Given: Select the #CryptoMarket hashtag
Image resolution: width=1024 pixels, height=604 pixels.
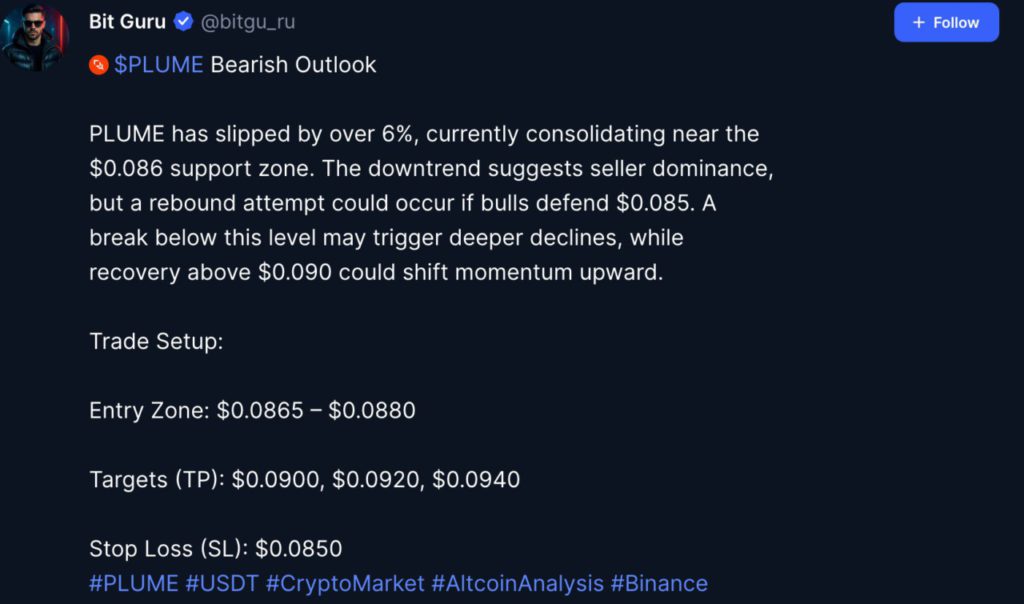Looking at the screenshot, I should point(345,583).
